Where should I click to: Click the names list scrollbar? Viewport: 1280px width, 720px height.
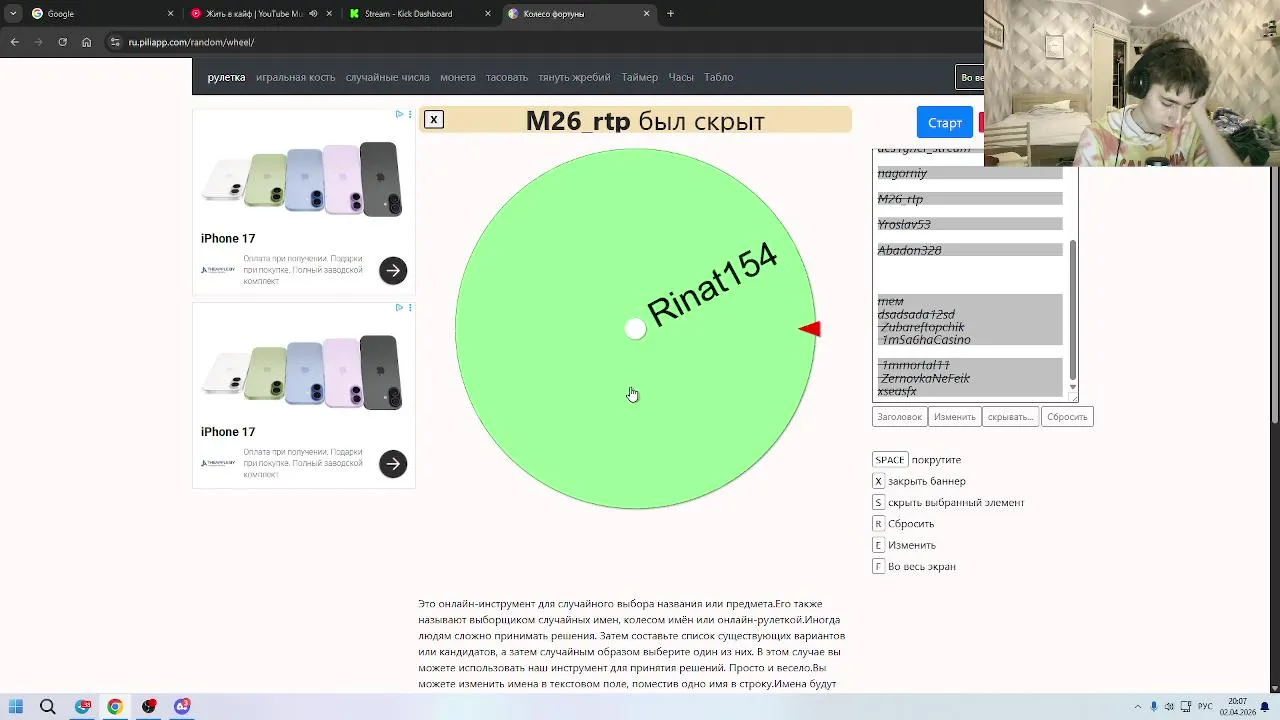click(x=1073, y=310)
